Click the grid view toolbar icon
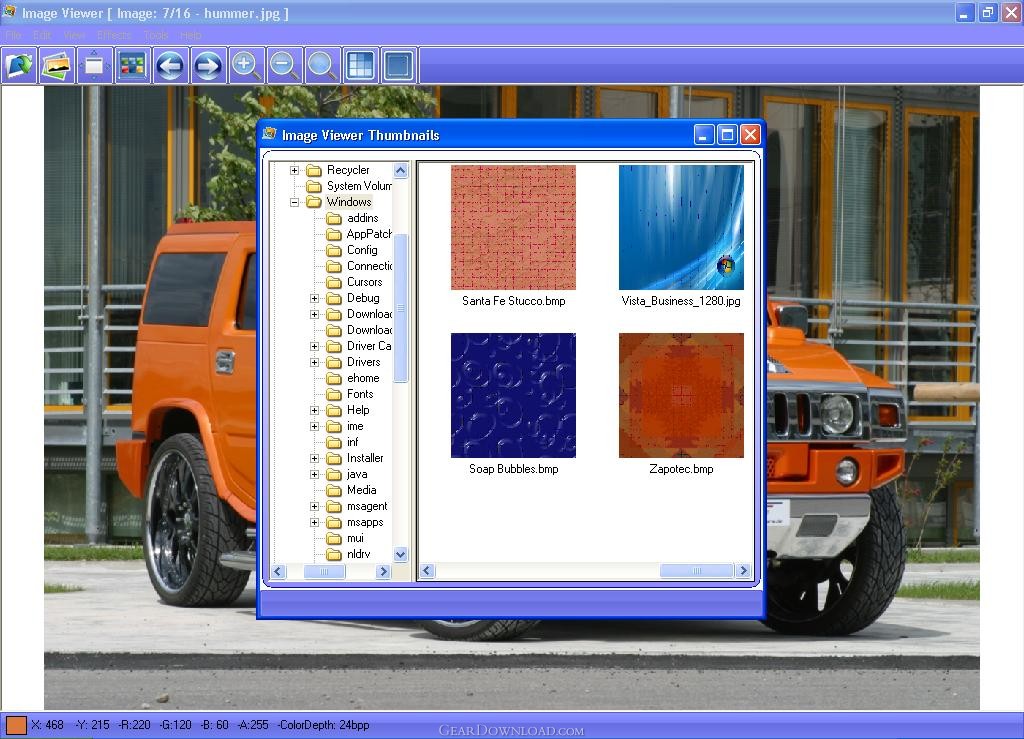The image size is (1024, 739). pyautogui.click(x=360, y=65)
